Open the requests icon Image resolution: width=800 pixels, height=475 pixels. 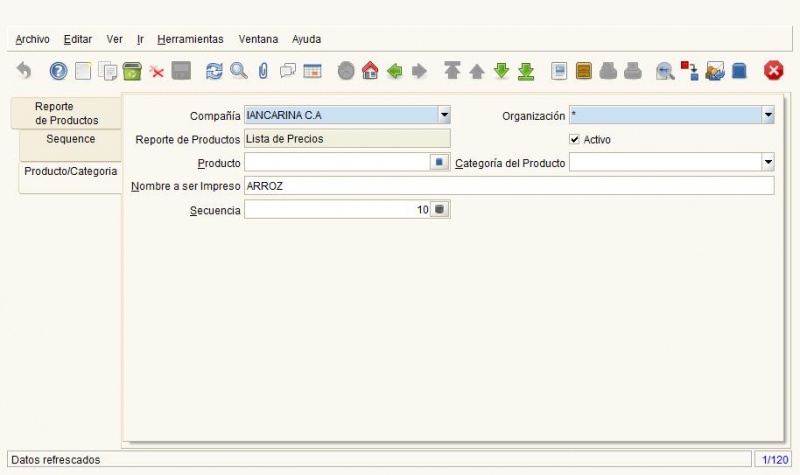pyautogui.click(x=715, y=70)
